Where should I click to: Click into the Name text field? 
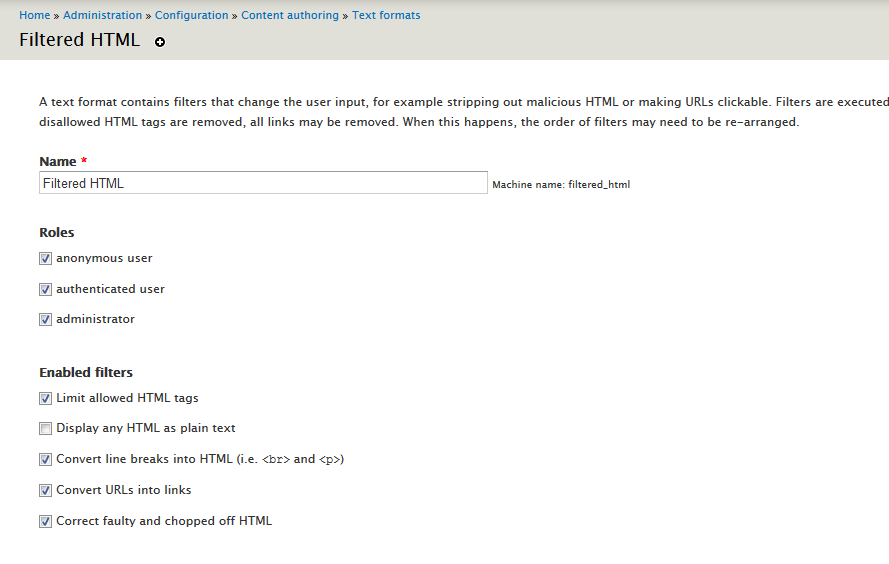263,183
